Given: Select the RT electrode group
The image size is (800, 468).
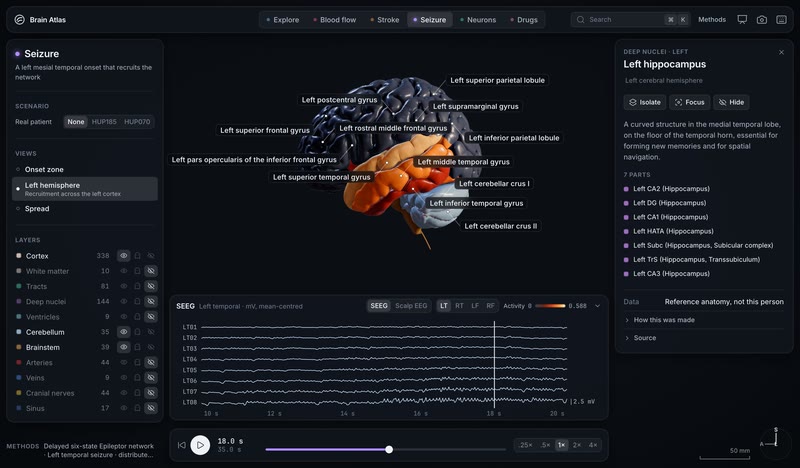Looking at the screenshot, I should [459, 306].
